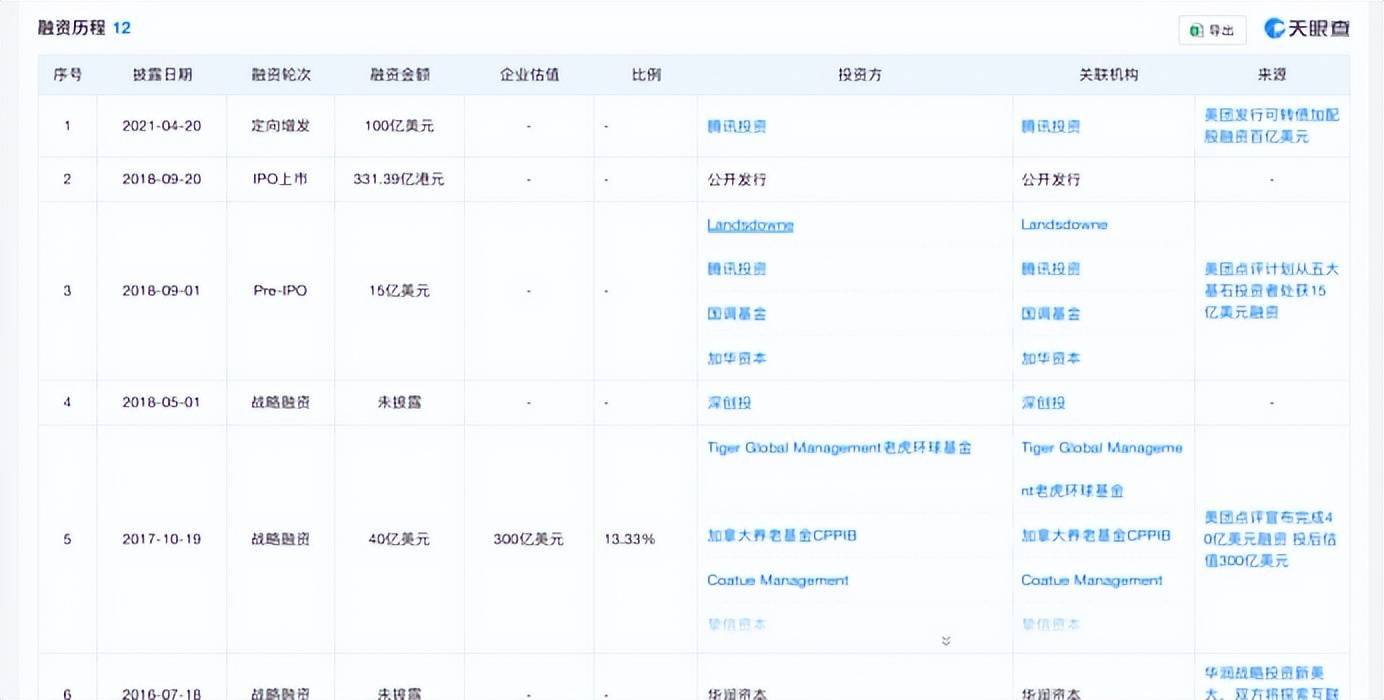
Task: Click the 天眼查 logo
Action: point(1307,29)
